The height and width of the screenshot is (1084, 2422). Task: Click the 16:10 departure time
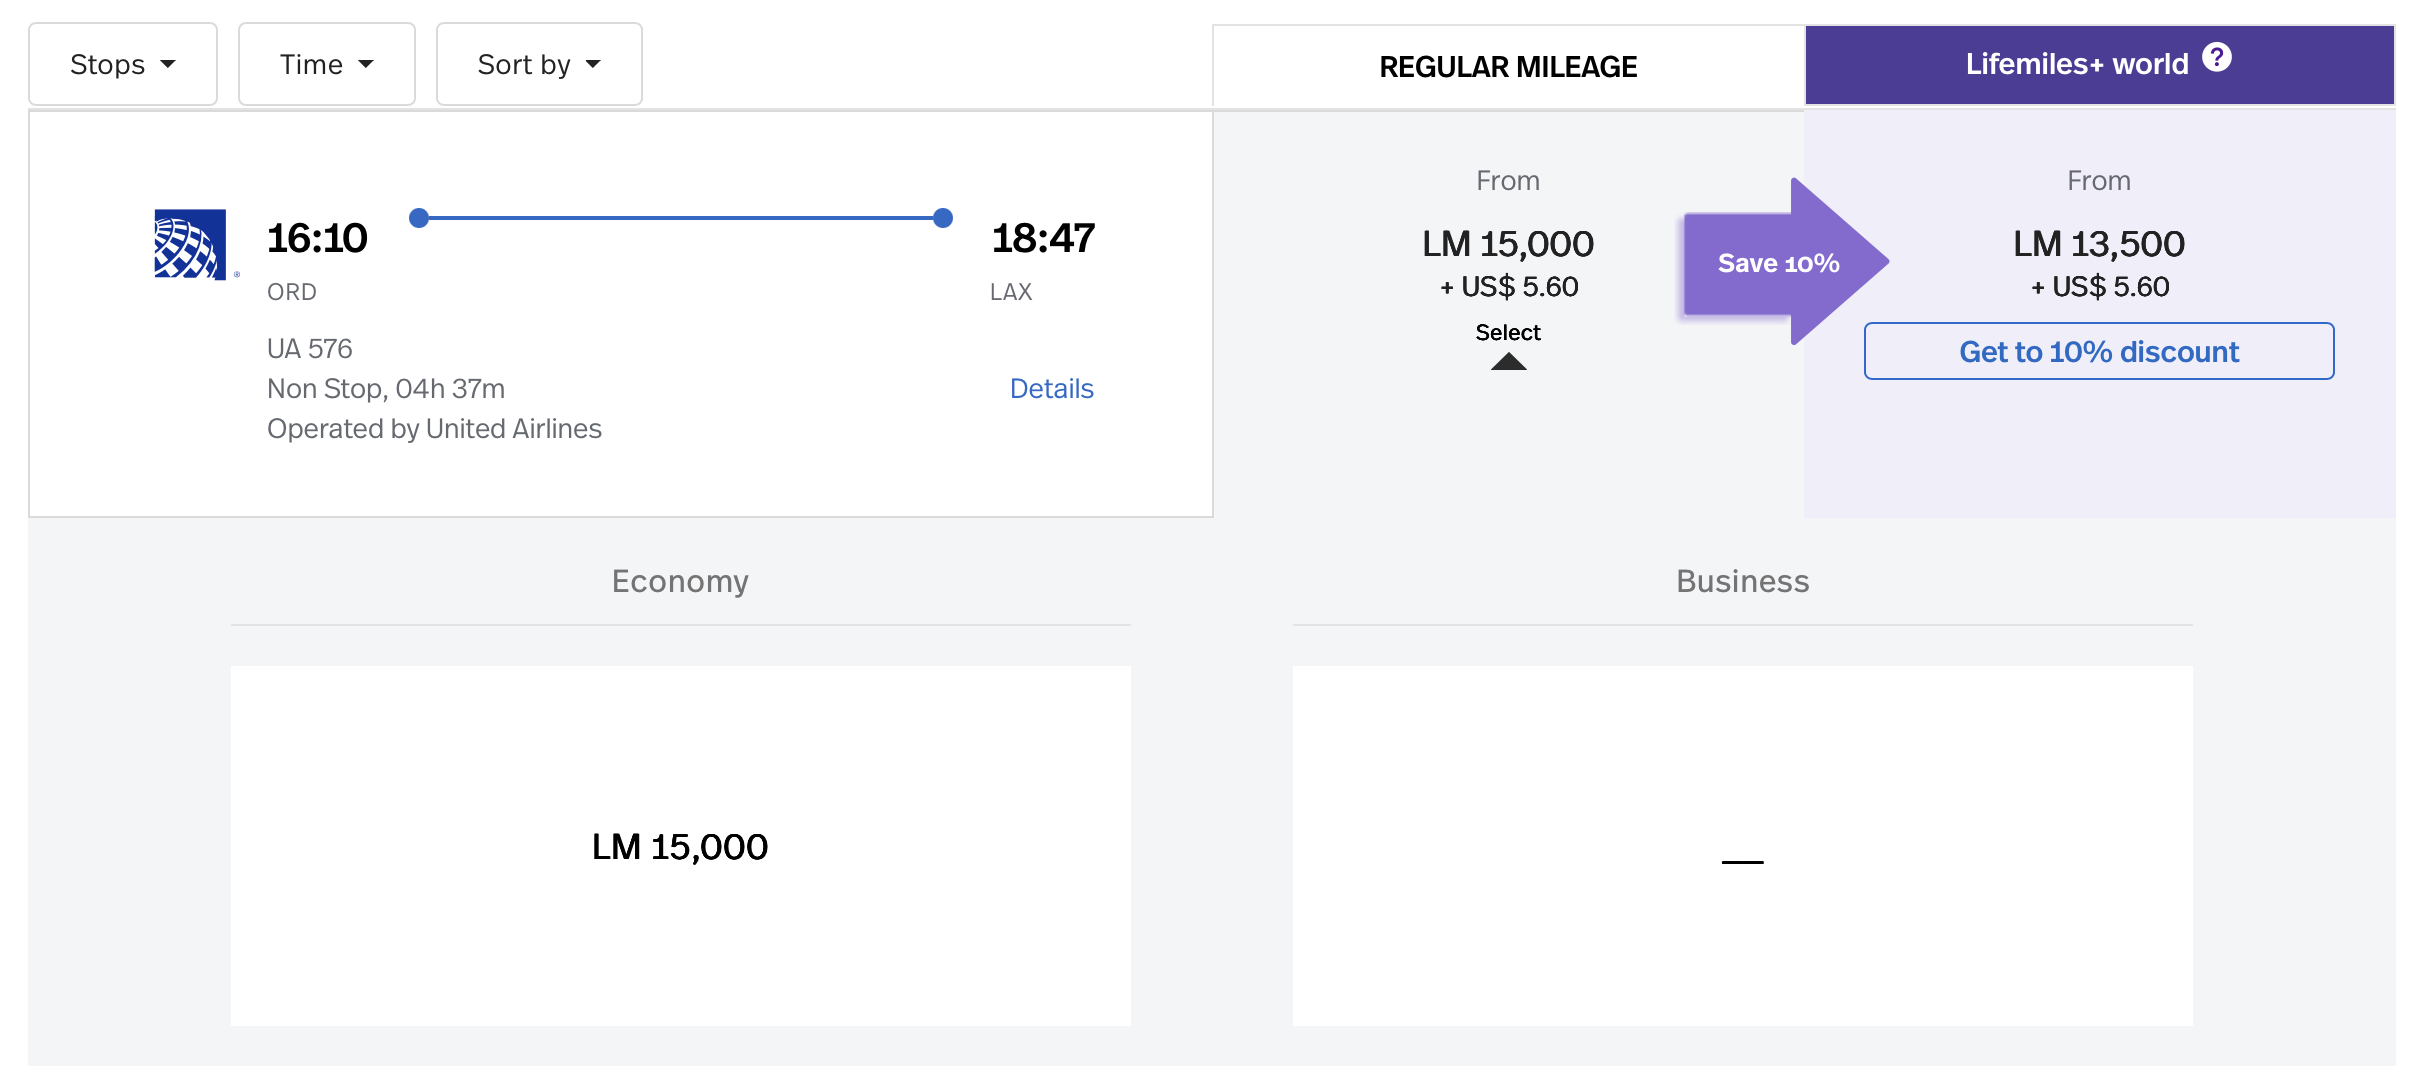tap(317, 238)
